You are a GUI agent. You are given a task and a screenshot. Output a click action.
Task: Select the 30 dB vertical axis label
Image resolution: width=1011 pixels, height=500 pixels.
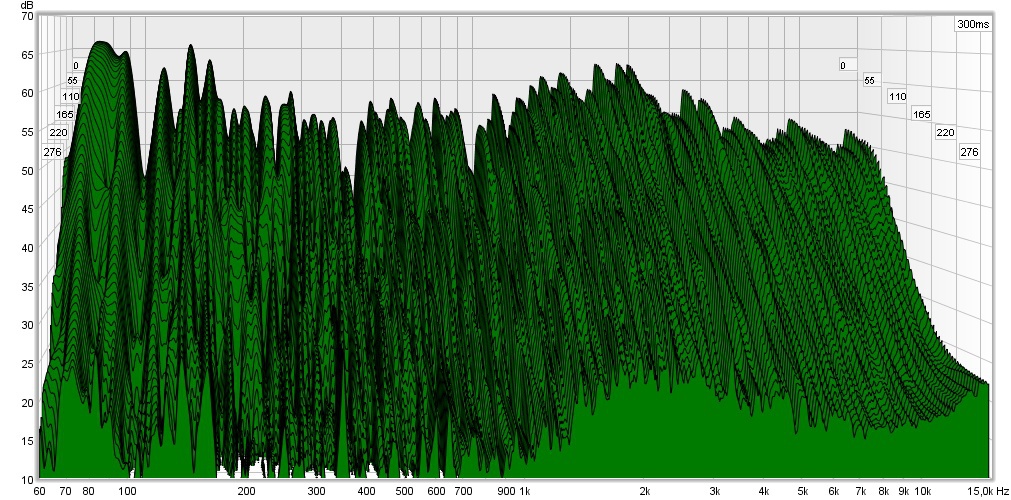tap(27, 325)
